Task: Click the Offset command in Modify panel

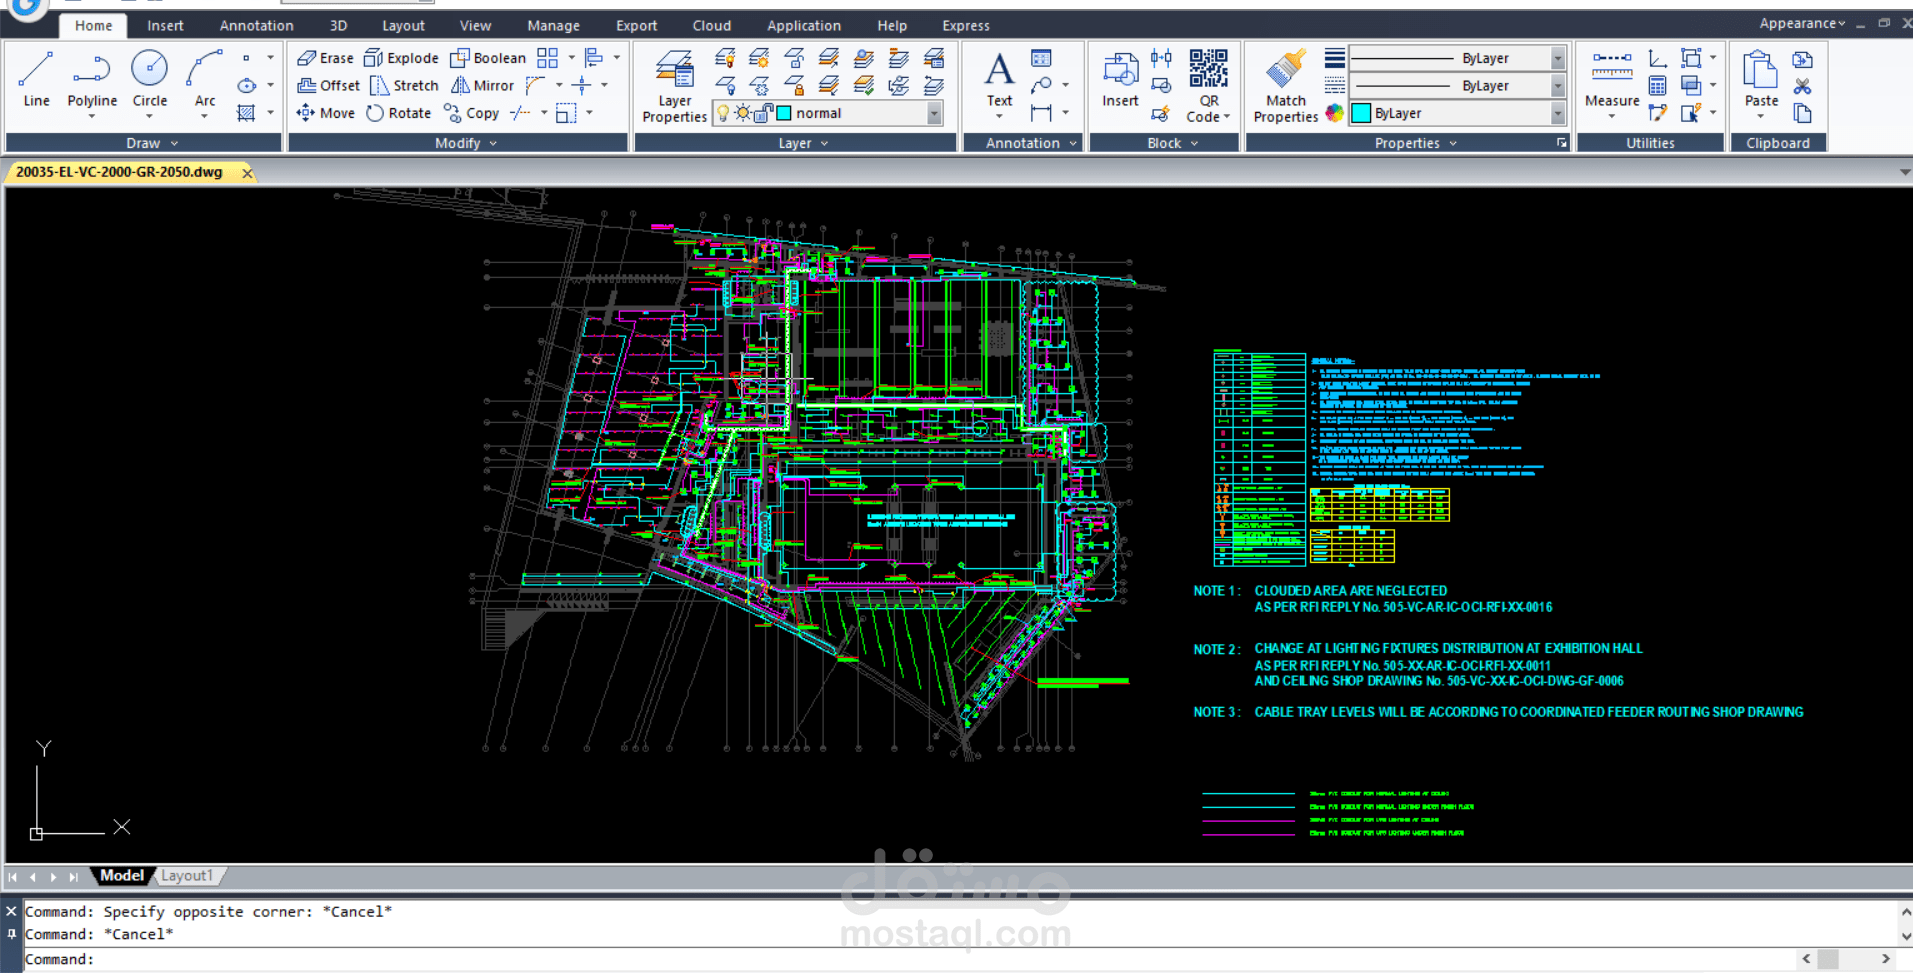Action: pos(328,85)
